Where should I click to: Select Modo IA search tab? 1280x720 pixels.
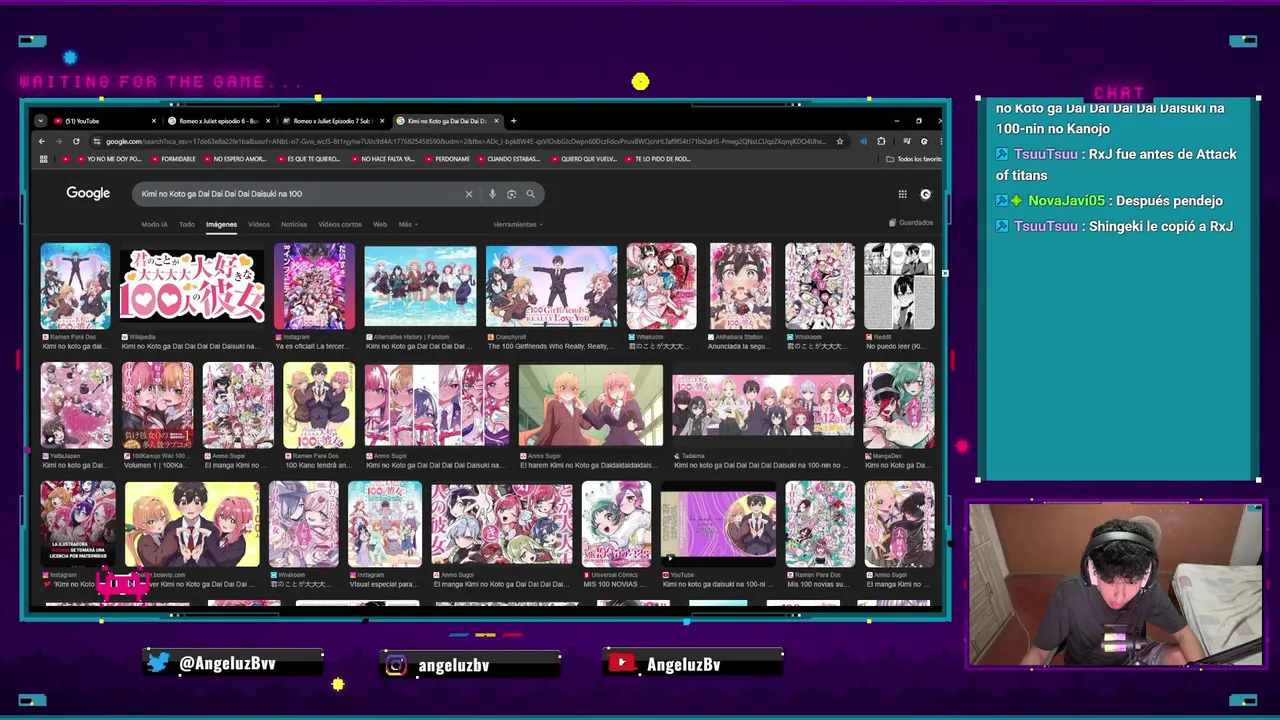pos(154,224)
